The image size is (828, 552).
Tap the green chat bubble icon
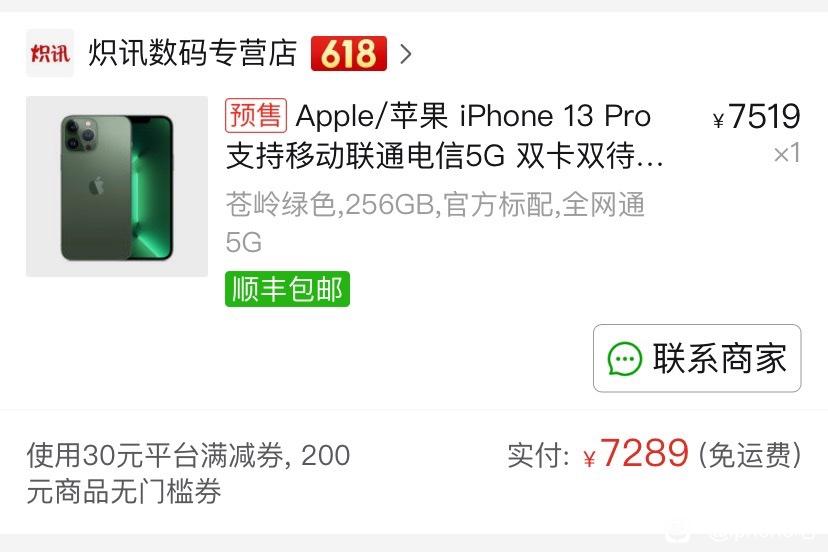[625, 359]
